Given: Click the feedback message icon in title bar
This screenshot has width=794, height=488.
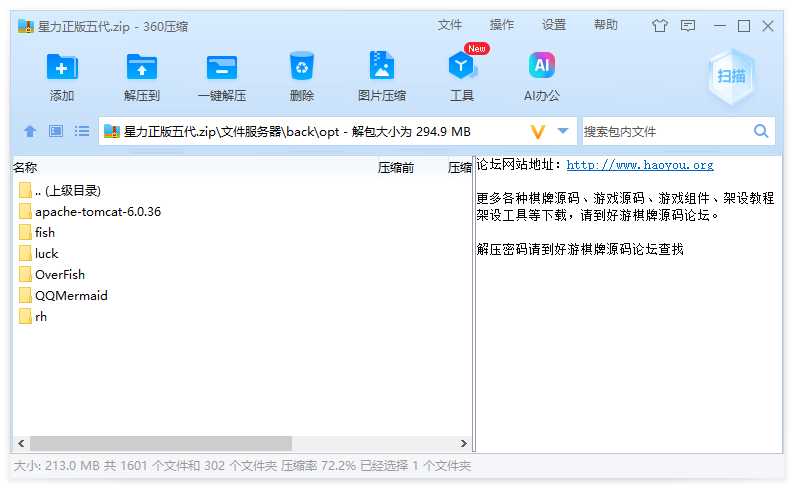Looking at the screenshot, I should [688, 25].
